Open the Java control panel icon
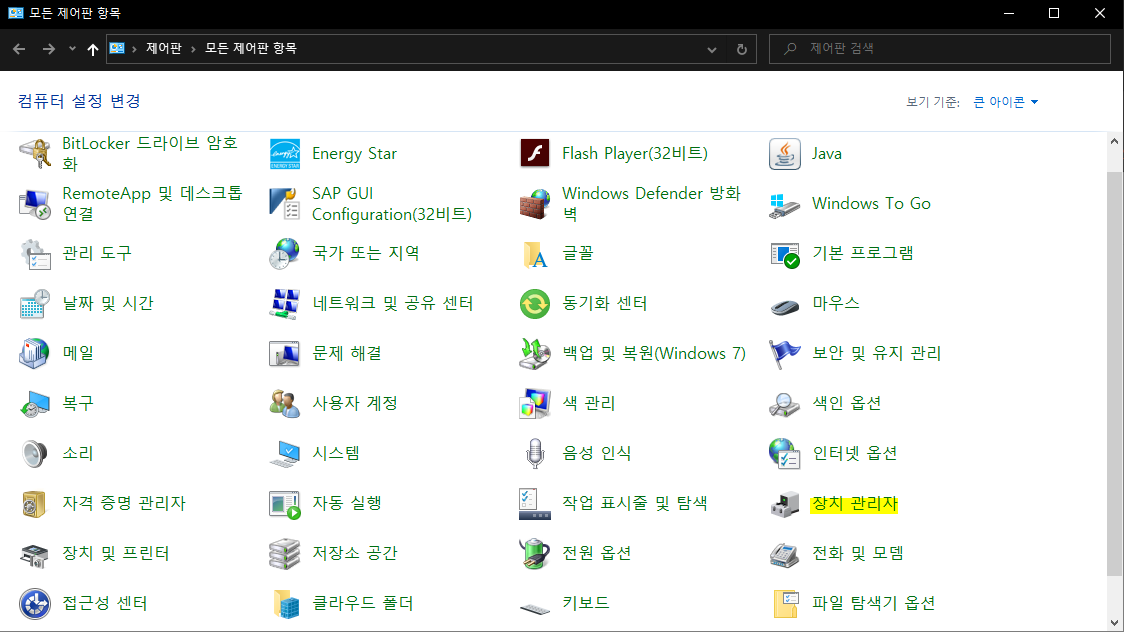Screen dimensions: 1124x632 (x=785, y=153)
